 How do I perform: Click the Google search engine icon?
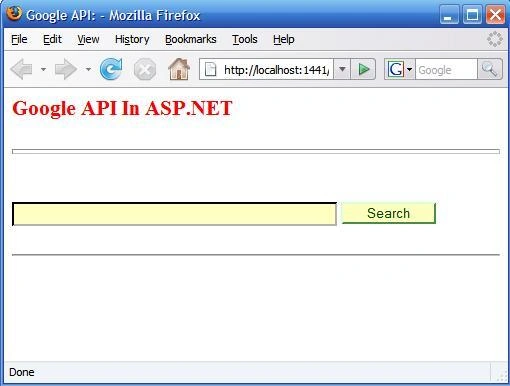click(x=396, y=70)
